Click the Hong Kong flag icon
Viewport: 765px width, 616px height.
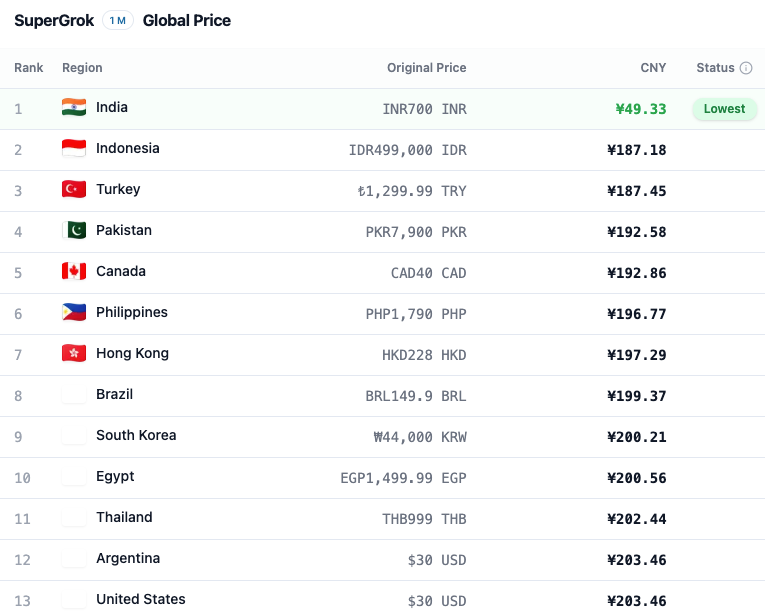[x=74, y=353]
